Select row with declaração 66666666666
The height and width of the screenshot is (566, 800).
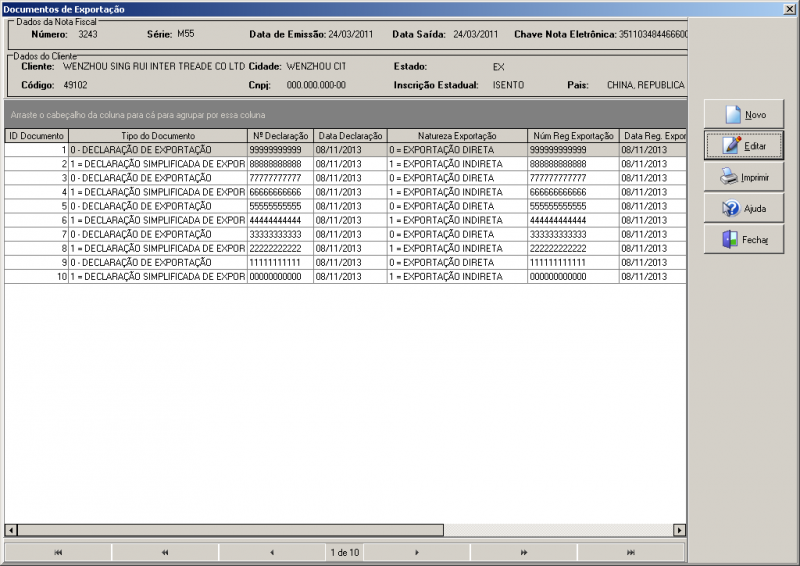[x=345, y=192]
